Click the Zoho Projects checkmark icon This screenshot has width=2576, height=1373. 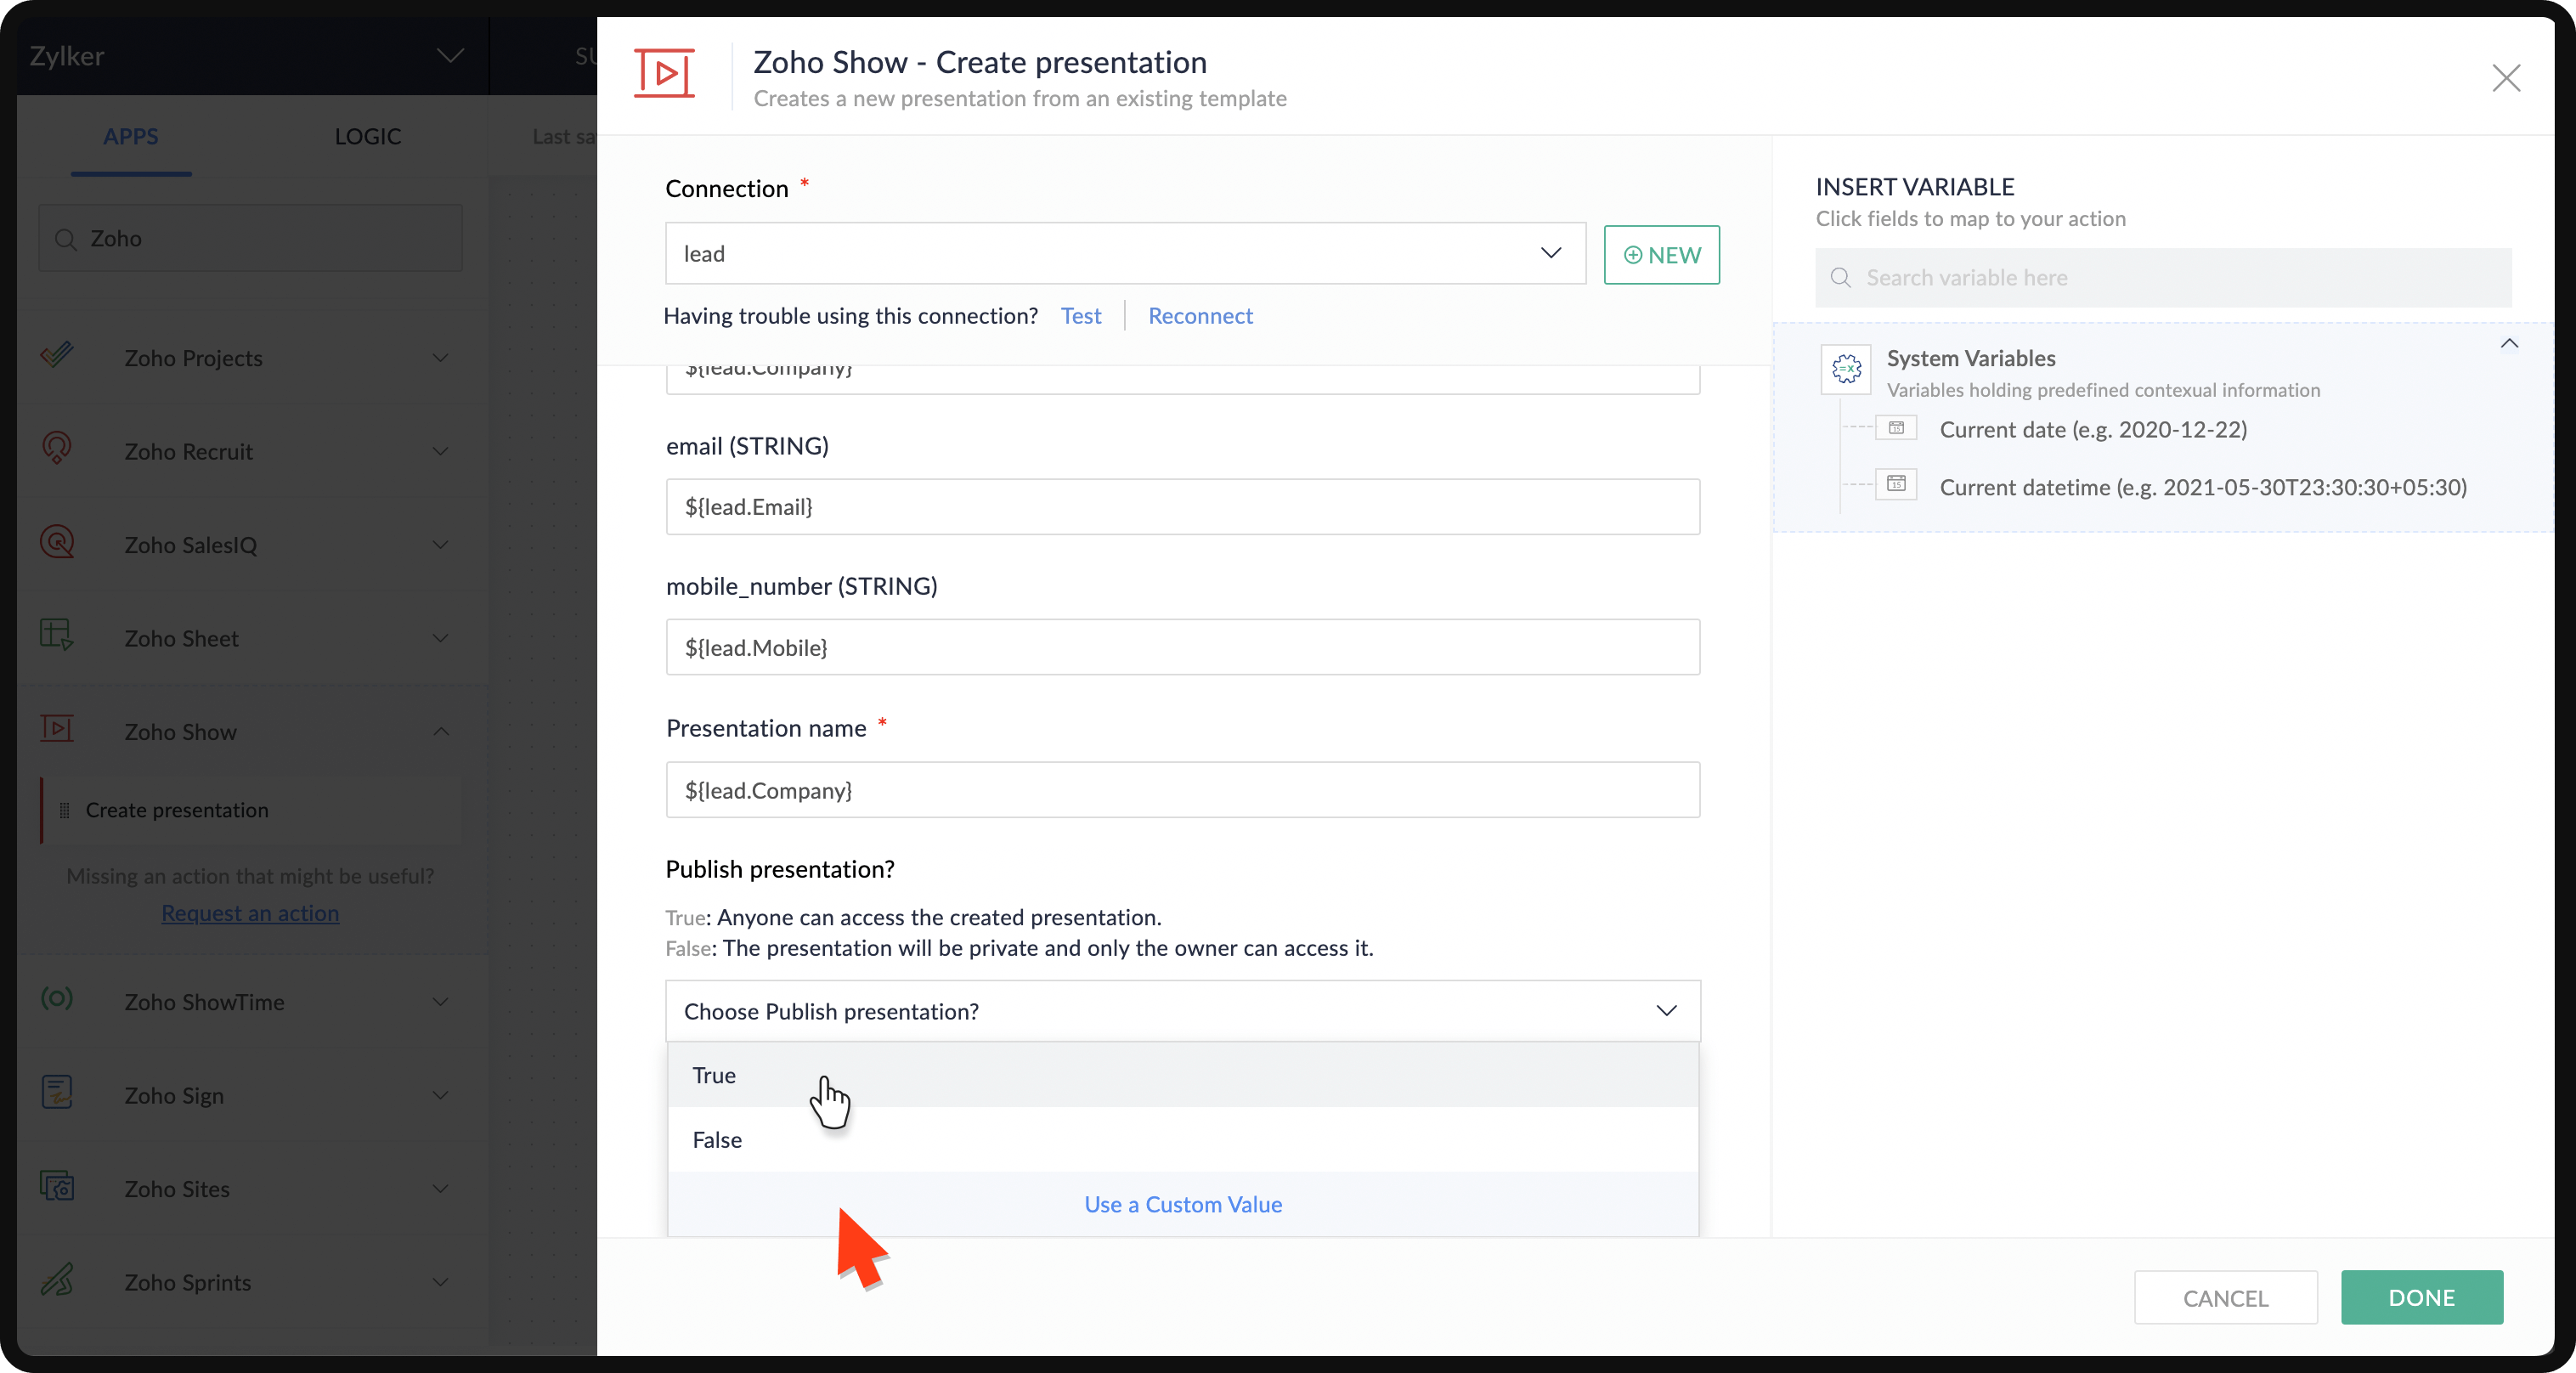57,355
